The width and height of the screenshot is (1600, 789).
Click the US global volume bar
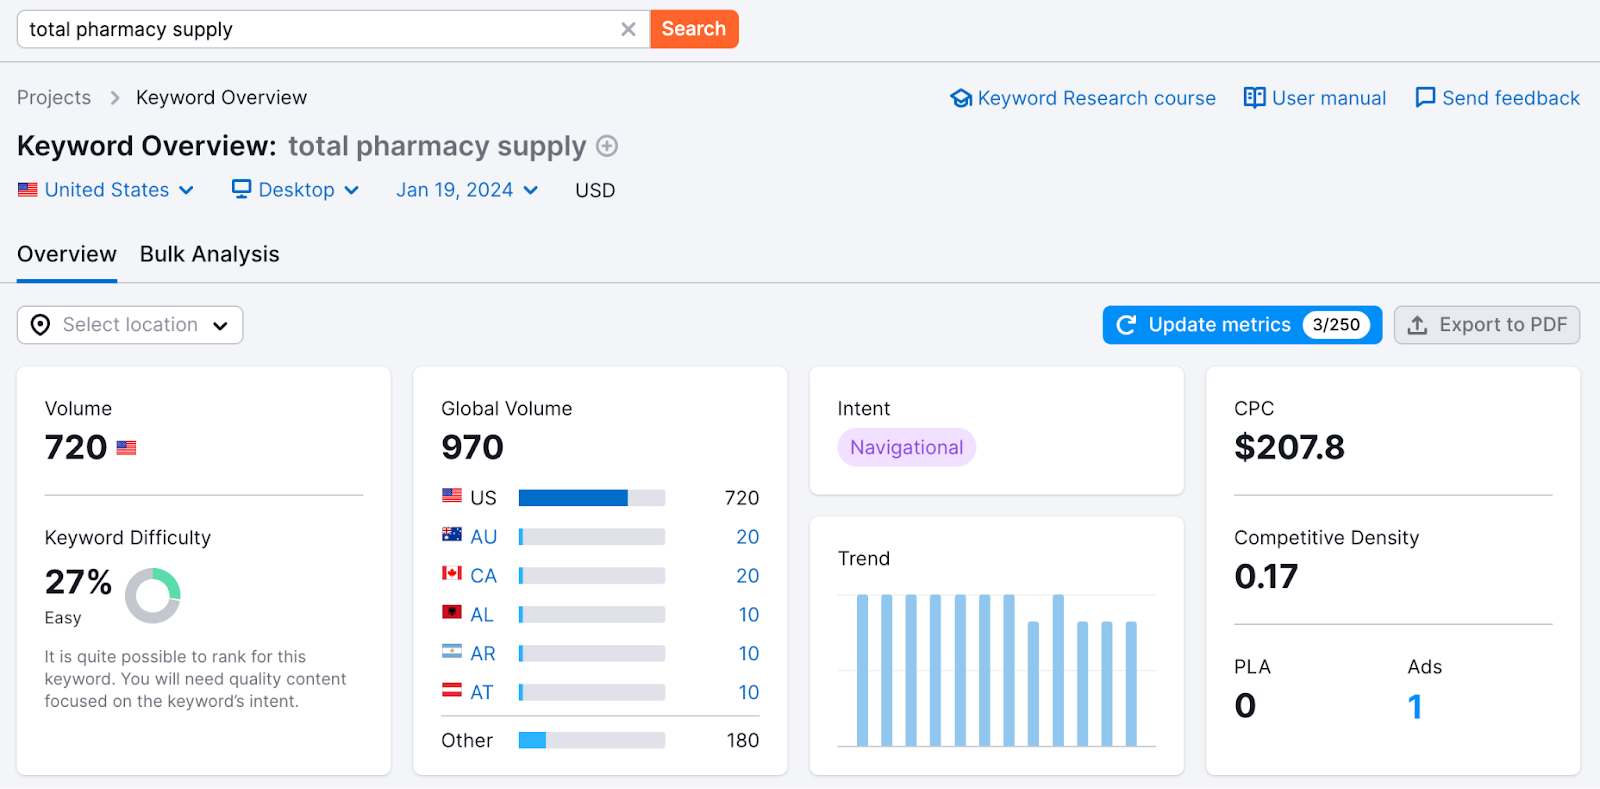tap(591, 498)
